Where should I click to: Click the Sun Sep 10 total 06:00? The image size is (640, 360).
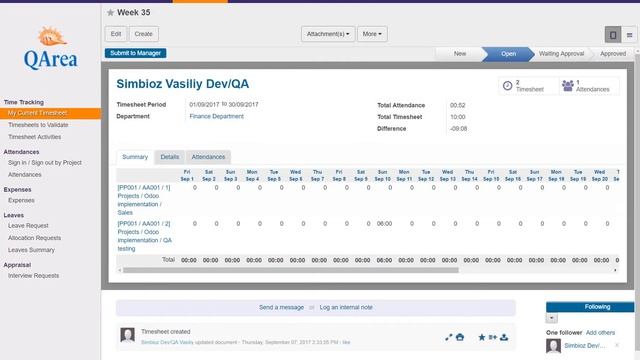384,260
